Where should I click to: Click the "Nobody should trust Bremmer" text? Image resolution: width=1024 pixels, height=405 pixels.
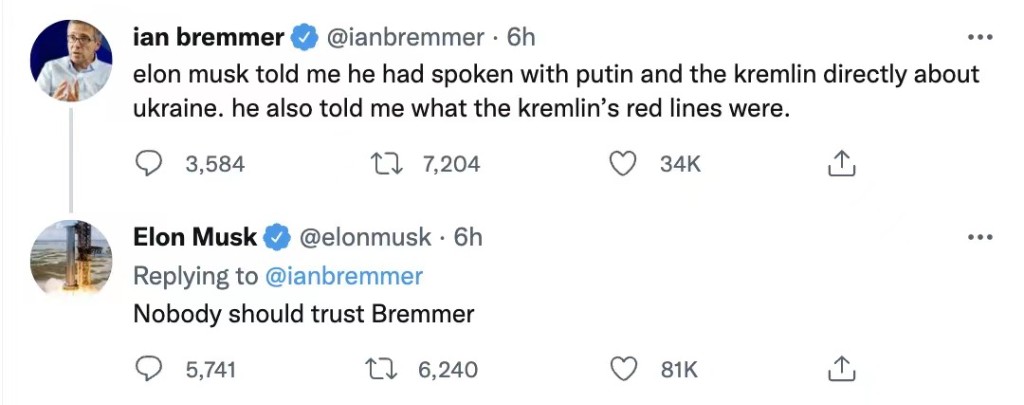coord(303,313)
